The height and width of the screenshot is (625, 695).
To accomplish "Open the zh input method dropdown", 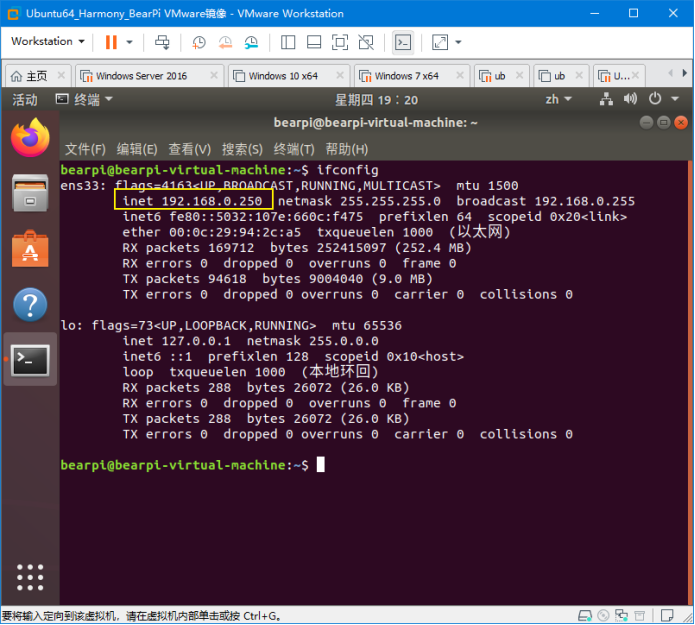I will (558, 99).
